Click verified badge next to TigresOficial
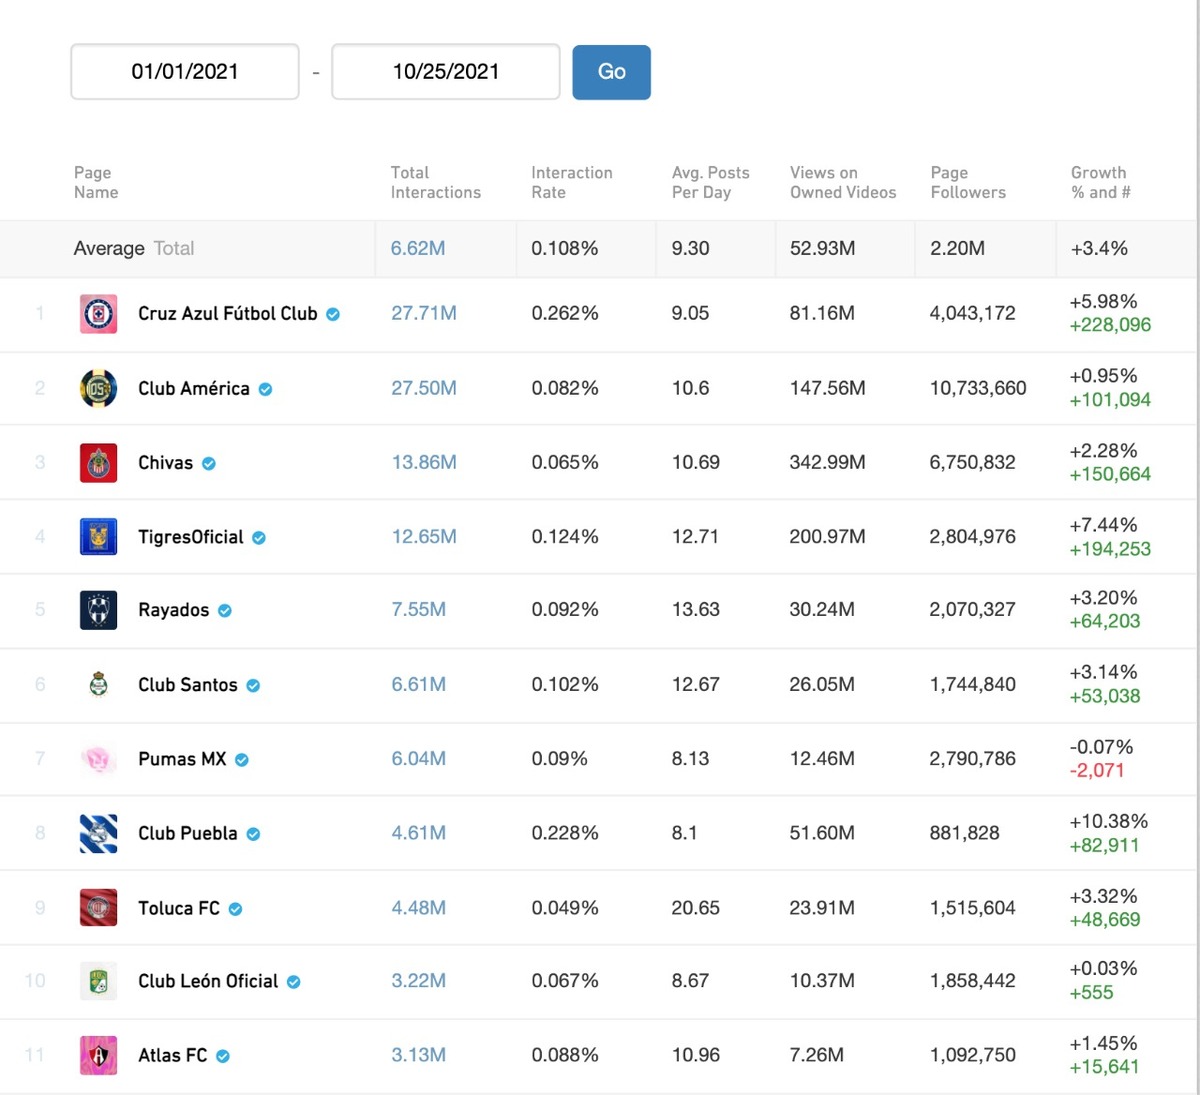 click(259, 538)
